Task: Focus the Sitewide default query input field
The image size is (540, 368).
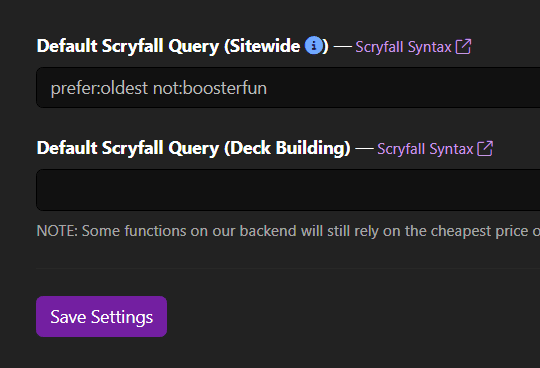Action: 288,87
